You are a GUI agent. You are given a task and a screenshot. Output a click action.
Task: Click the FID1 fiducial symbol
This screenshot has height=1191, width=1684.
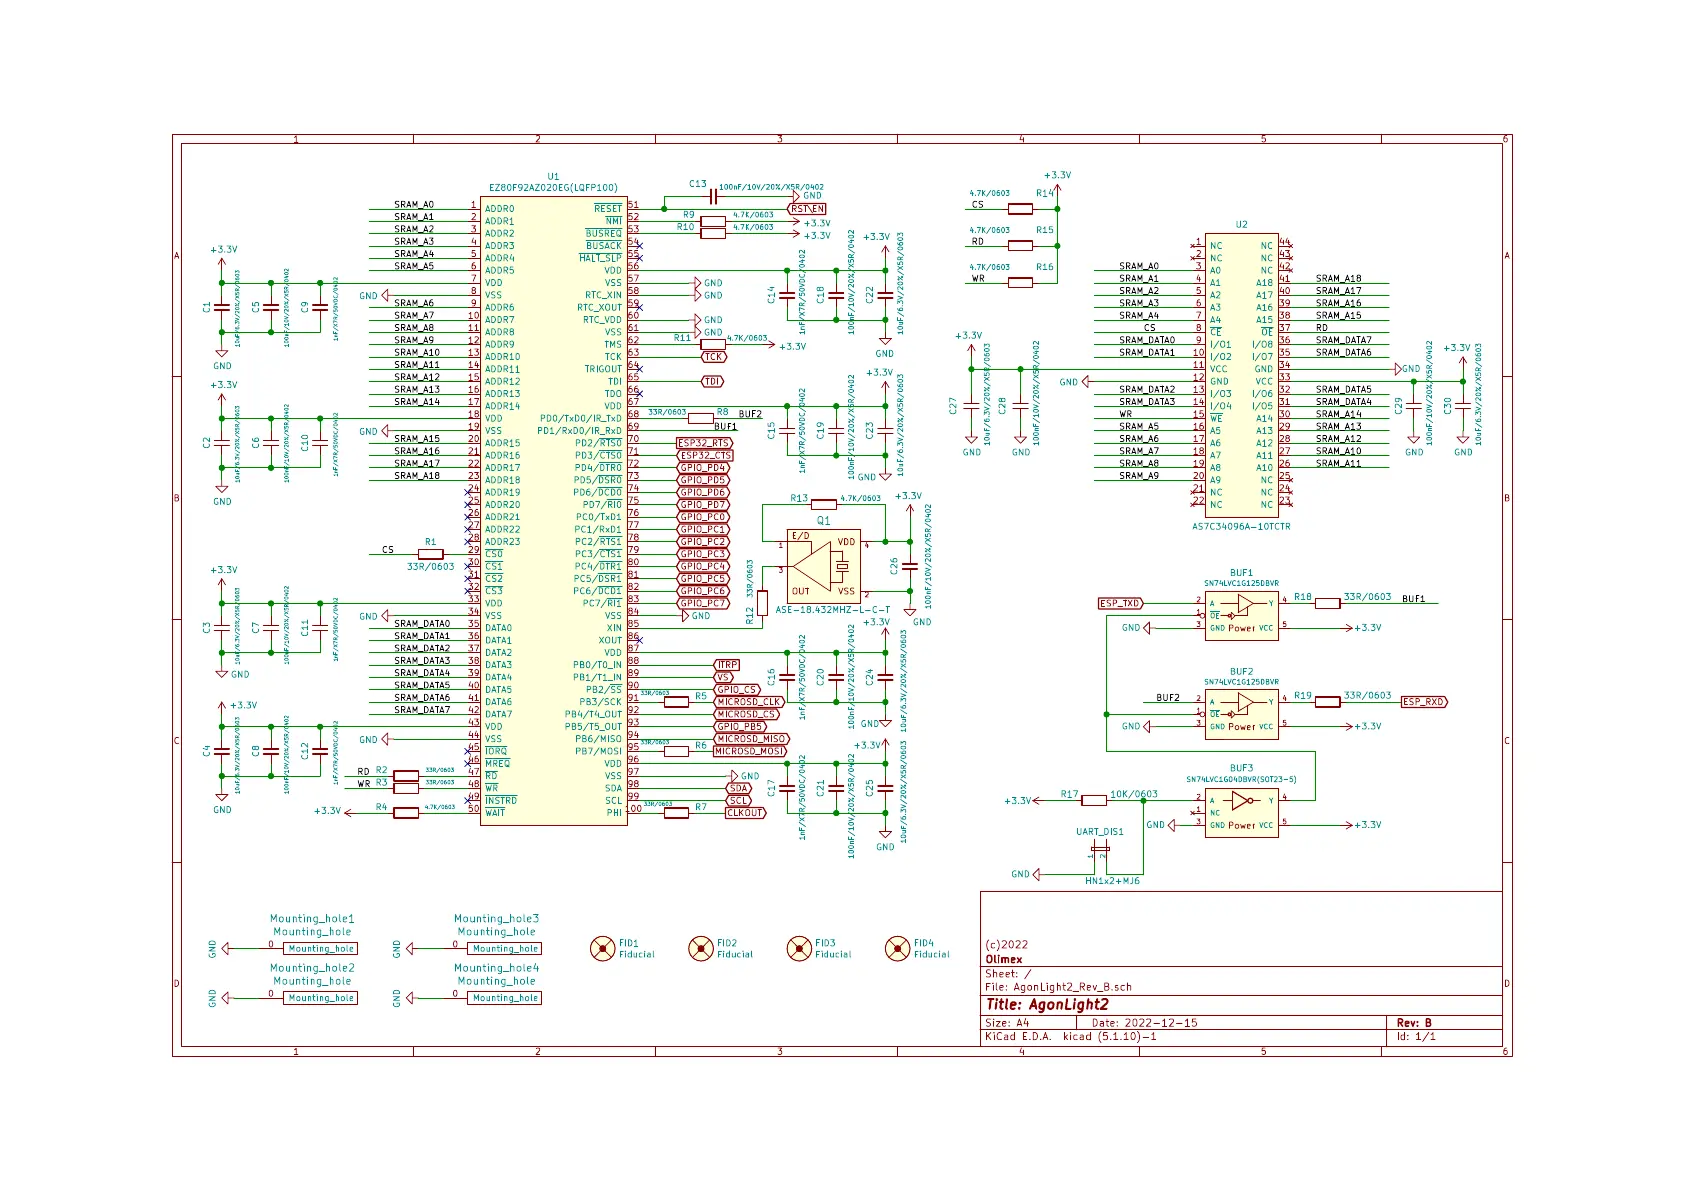tap(602, 948)
